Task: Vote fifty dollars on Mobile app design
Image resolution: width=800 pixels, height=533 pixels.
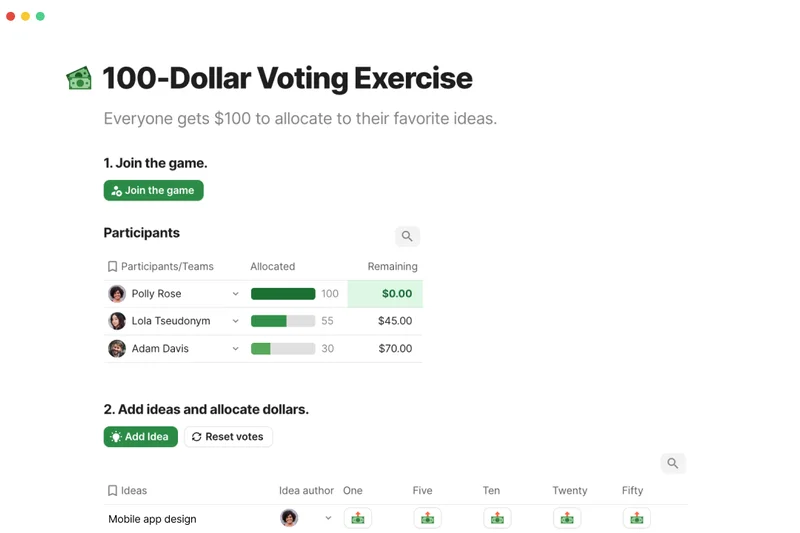Action: (x=636, y=518)
